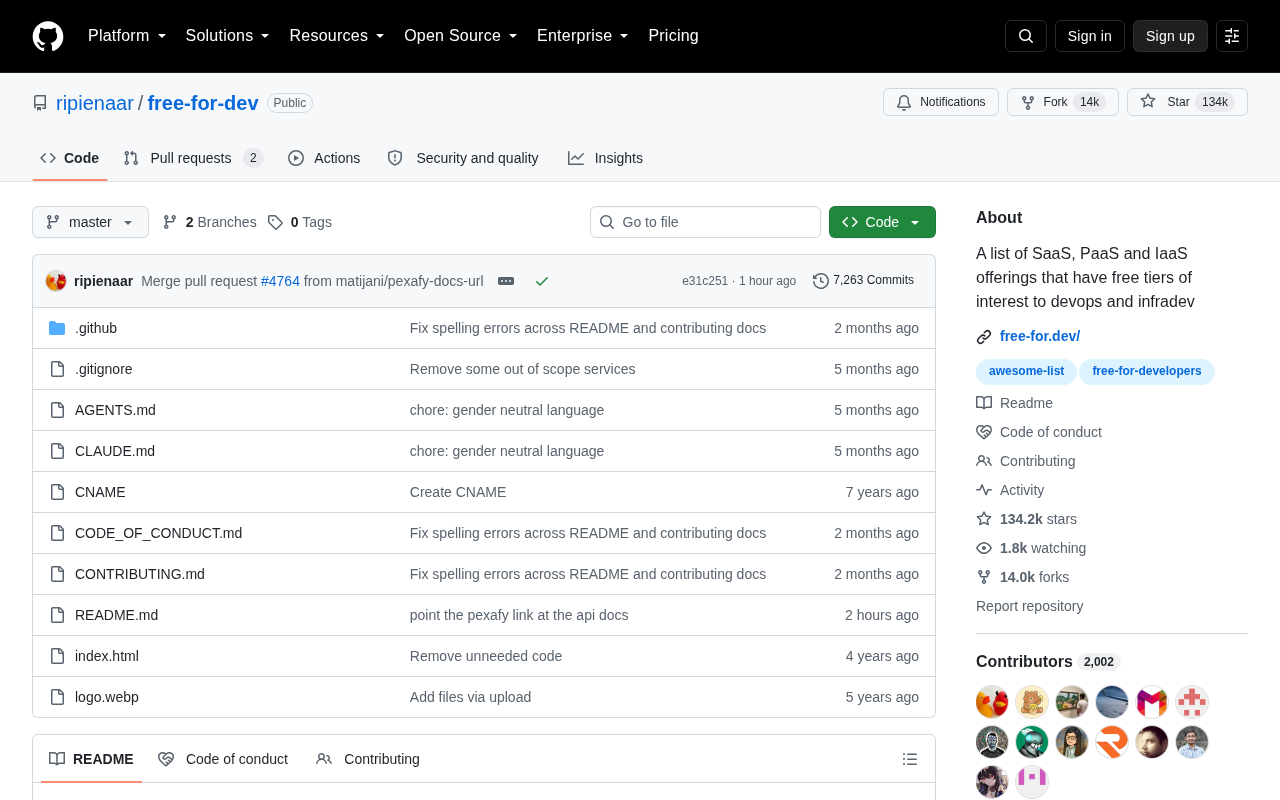Image resolution: width=1280 pixels, height=800 pixels.
Task: Click the AGENTS.md file icon
Action: [57, 410]
